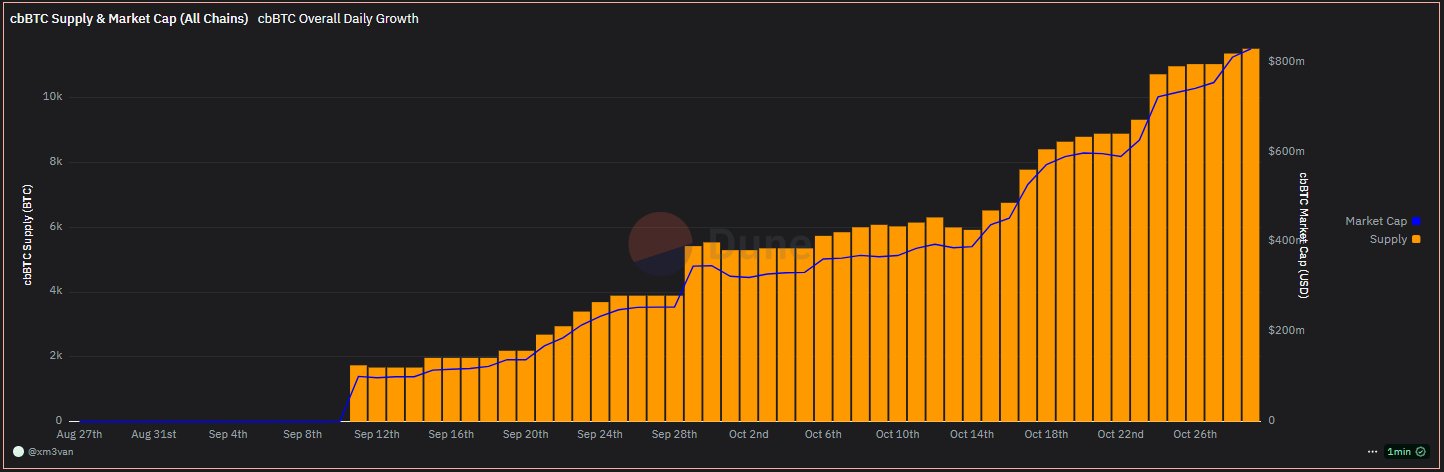Click the $800m right axis label
The width and height of the screenshot is (1444, 472).
tap(1285, 62)
